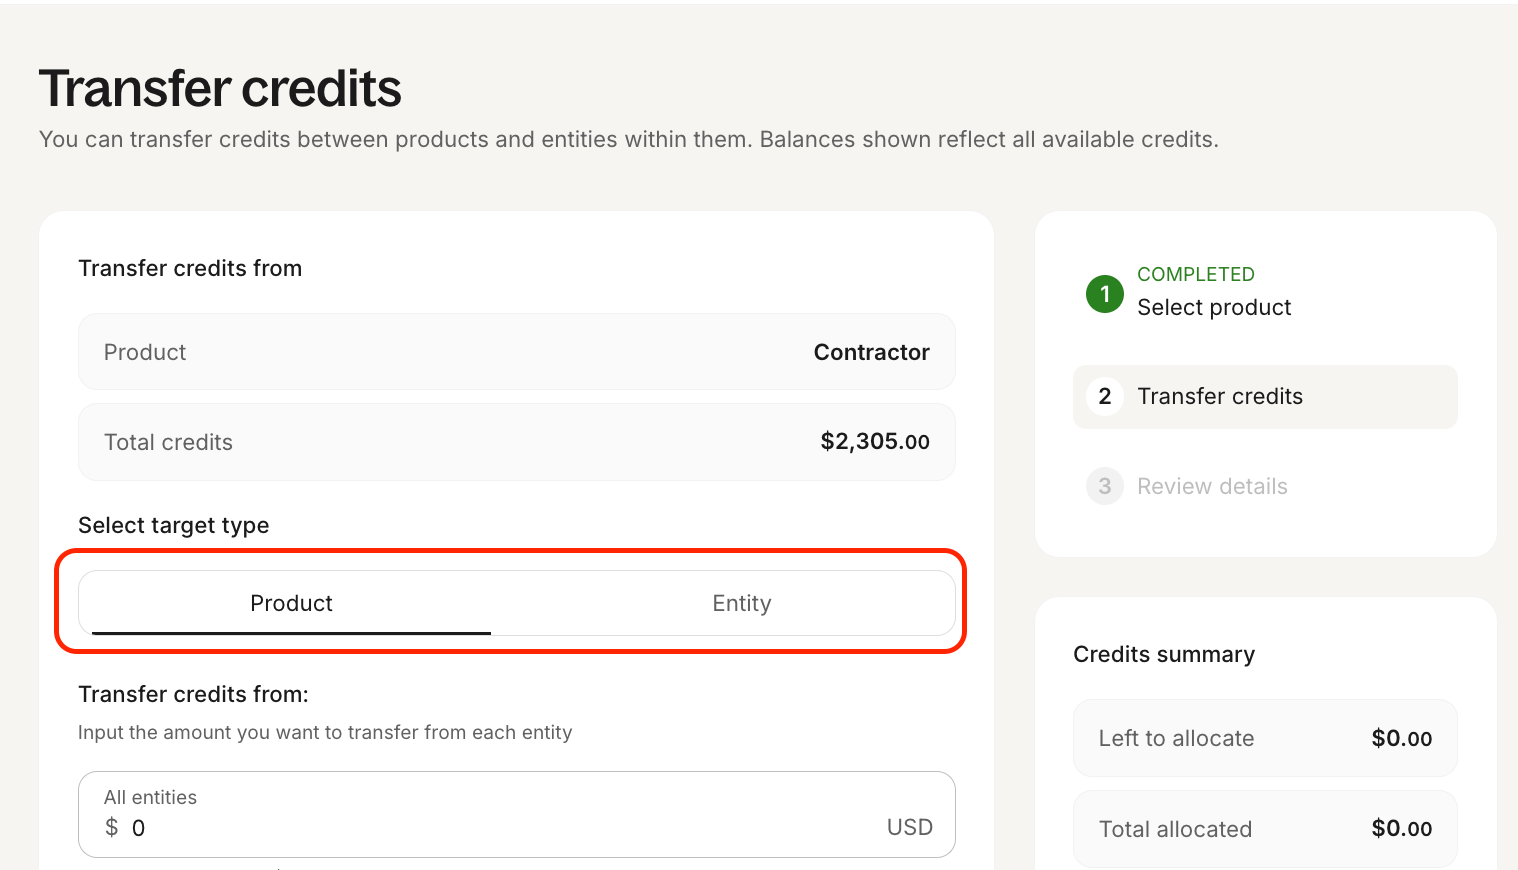Click the Total allocated row
The height and width of the screenshot is (870, 1518).
coord(1264,829)
